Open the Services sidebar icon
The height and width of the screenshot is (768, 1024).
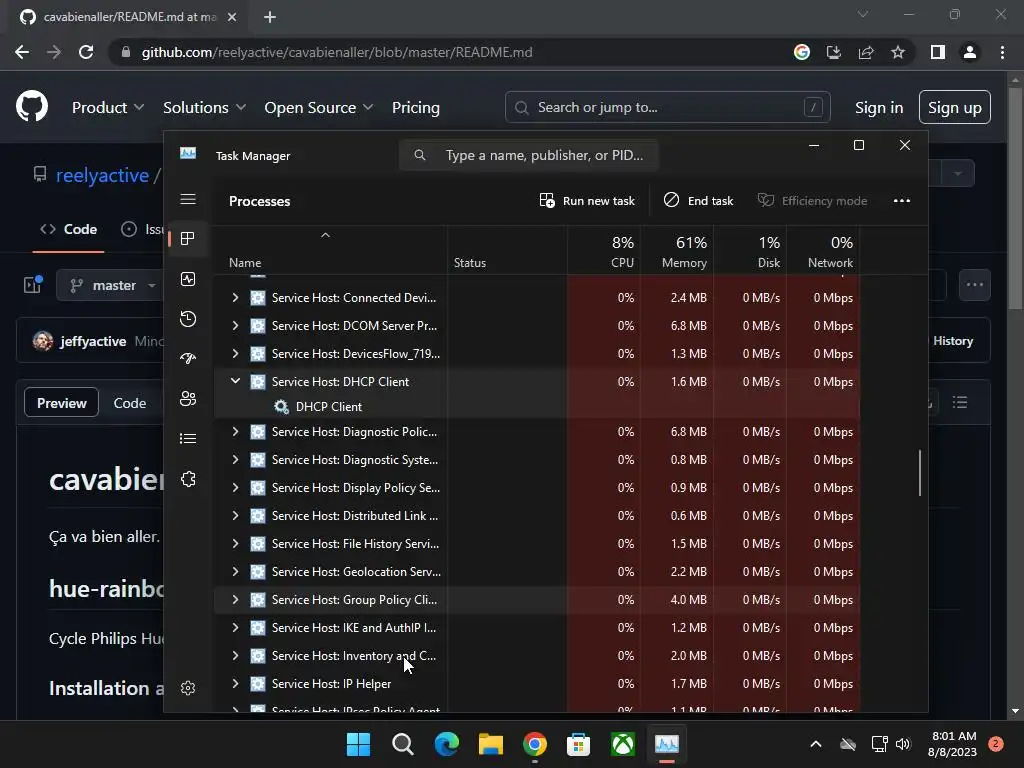[188, 479]
